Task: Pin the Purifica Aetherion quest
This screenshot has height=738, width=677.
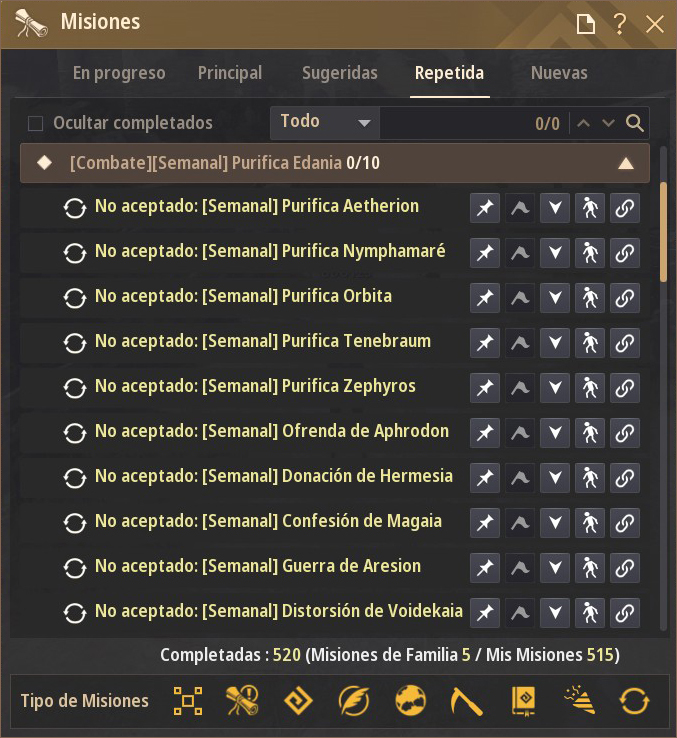Action: click(x=485, y=208)
